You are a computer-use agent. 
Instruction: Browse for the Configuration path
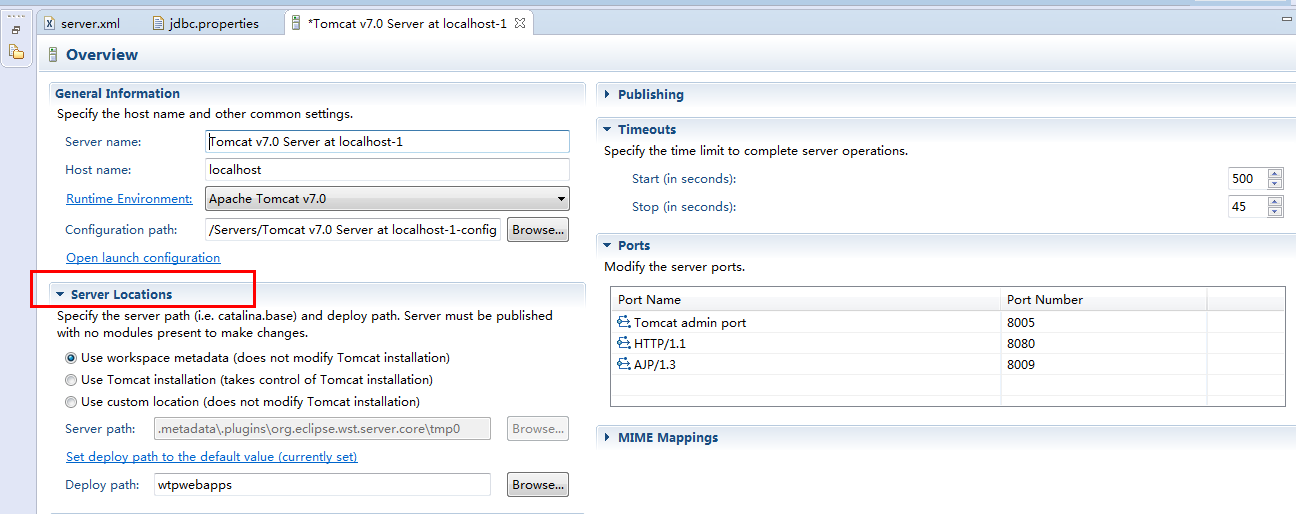click(538, 230)
